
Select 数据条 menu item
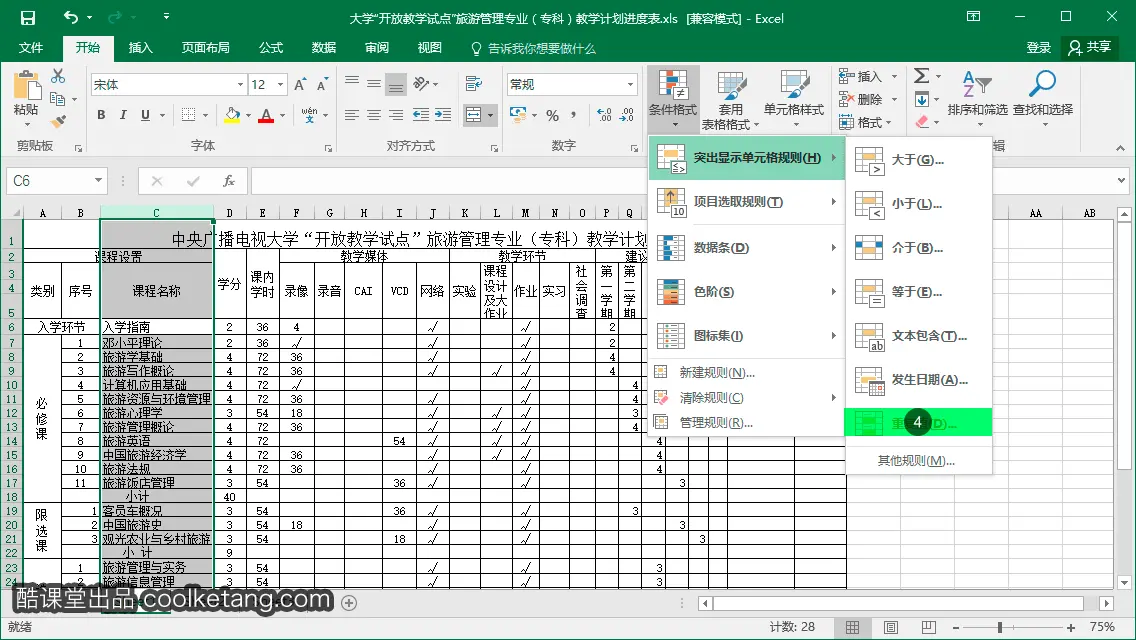pos(747,248)
